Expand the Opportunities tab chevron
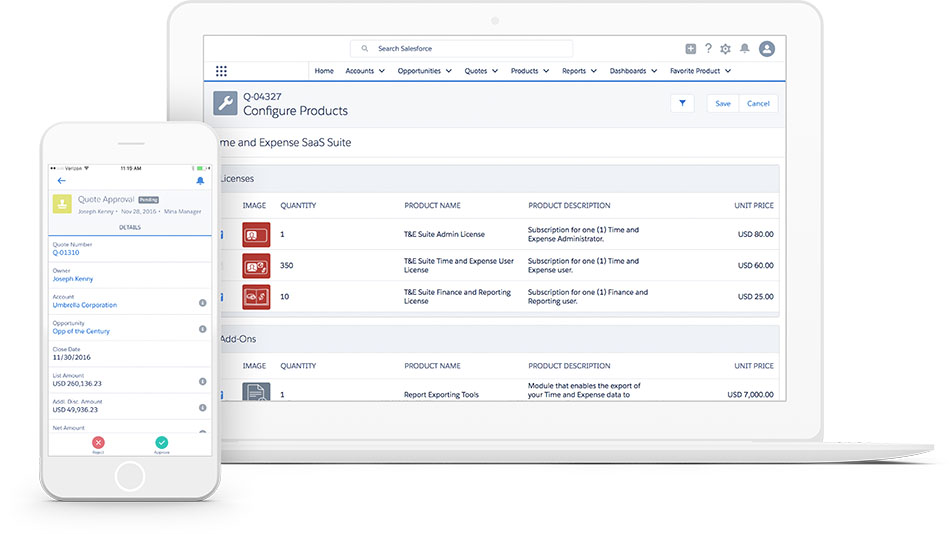This screenshot has width=952, height=534. tap(449, 71)
